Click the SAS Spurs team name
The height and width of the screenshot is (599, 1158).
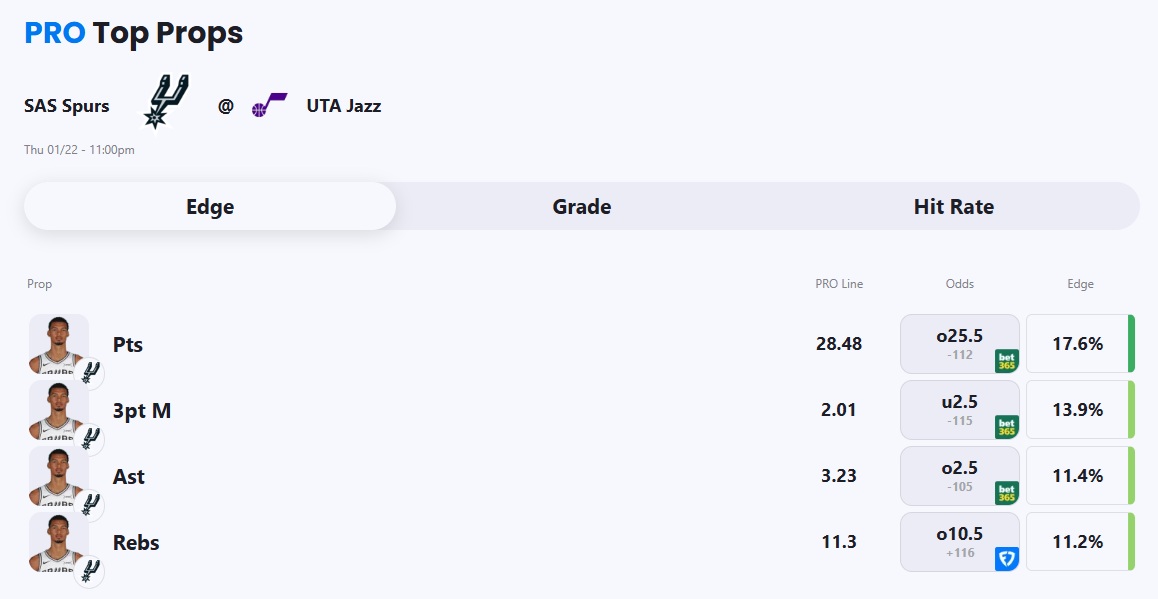pyautogui.click(x=67, y=106)
